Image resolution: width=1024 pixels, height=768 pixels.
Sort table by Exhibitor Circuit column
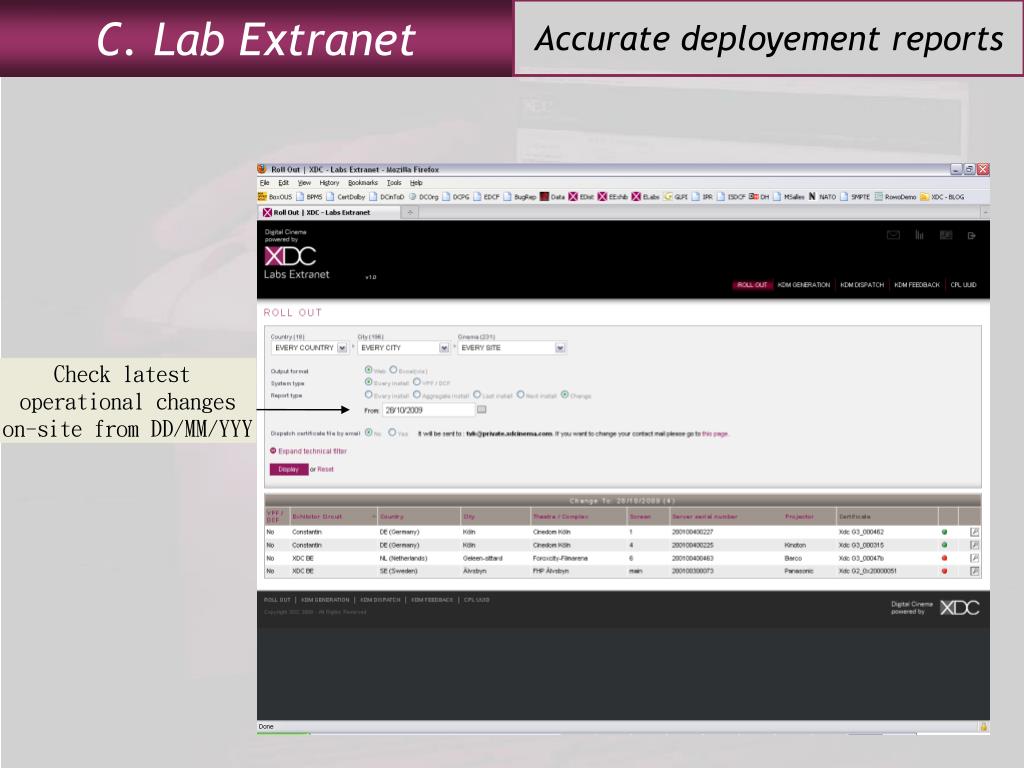tap(317, 517)
